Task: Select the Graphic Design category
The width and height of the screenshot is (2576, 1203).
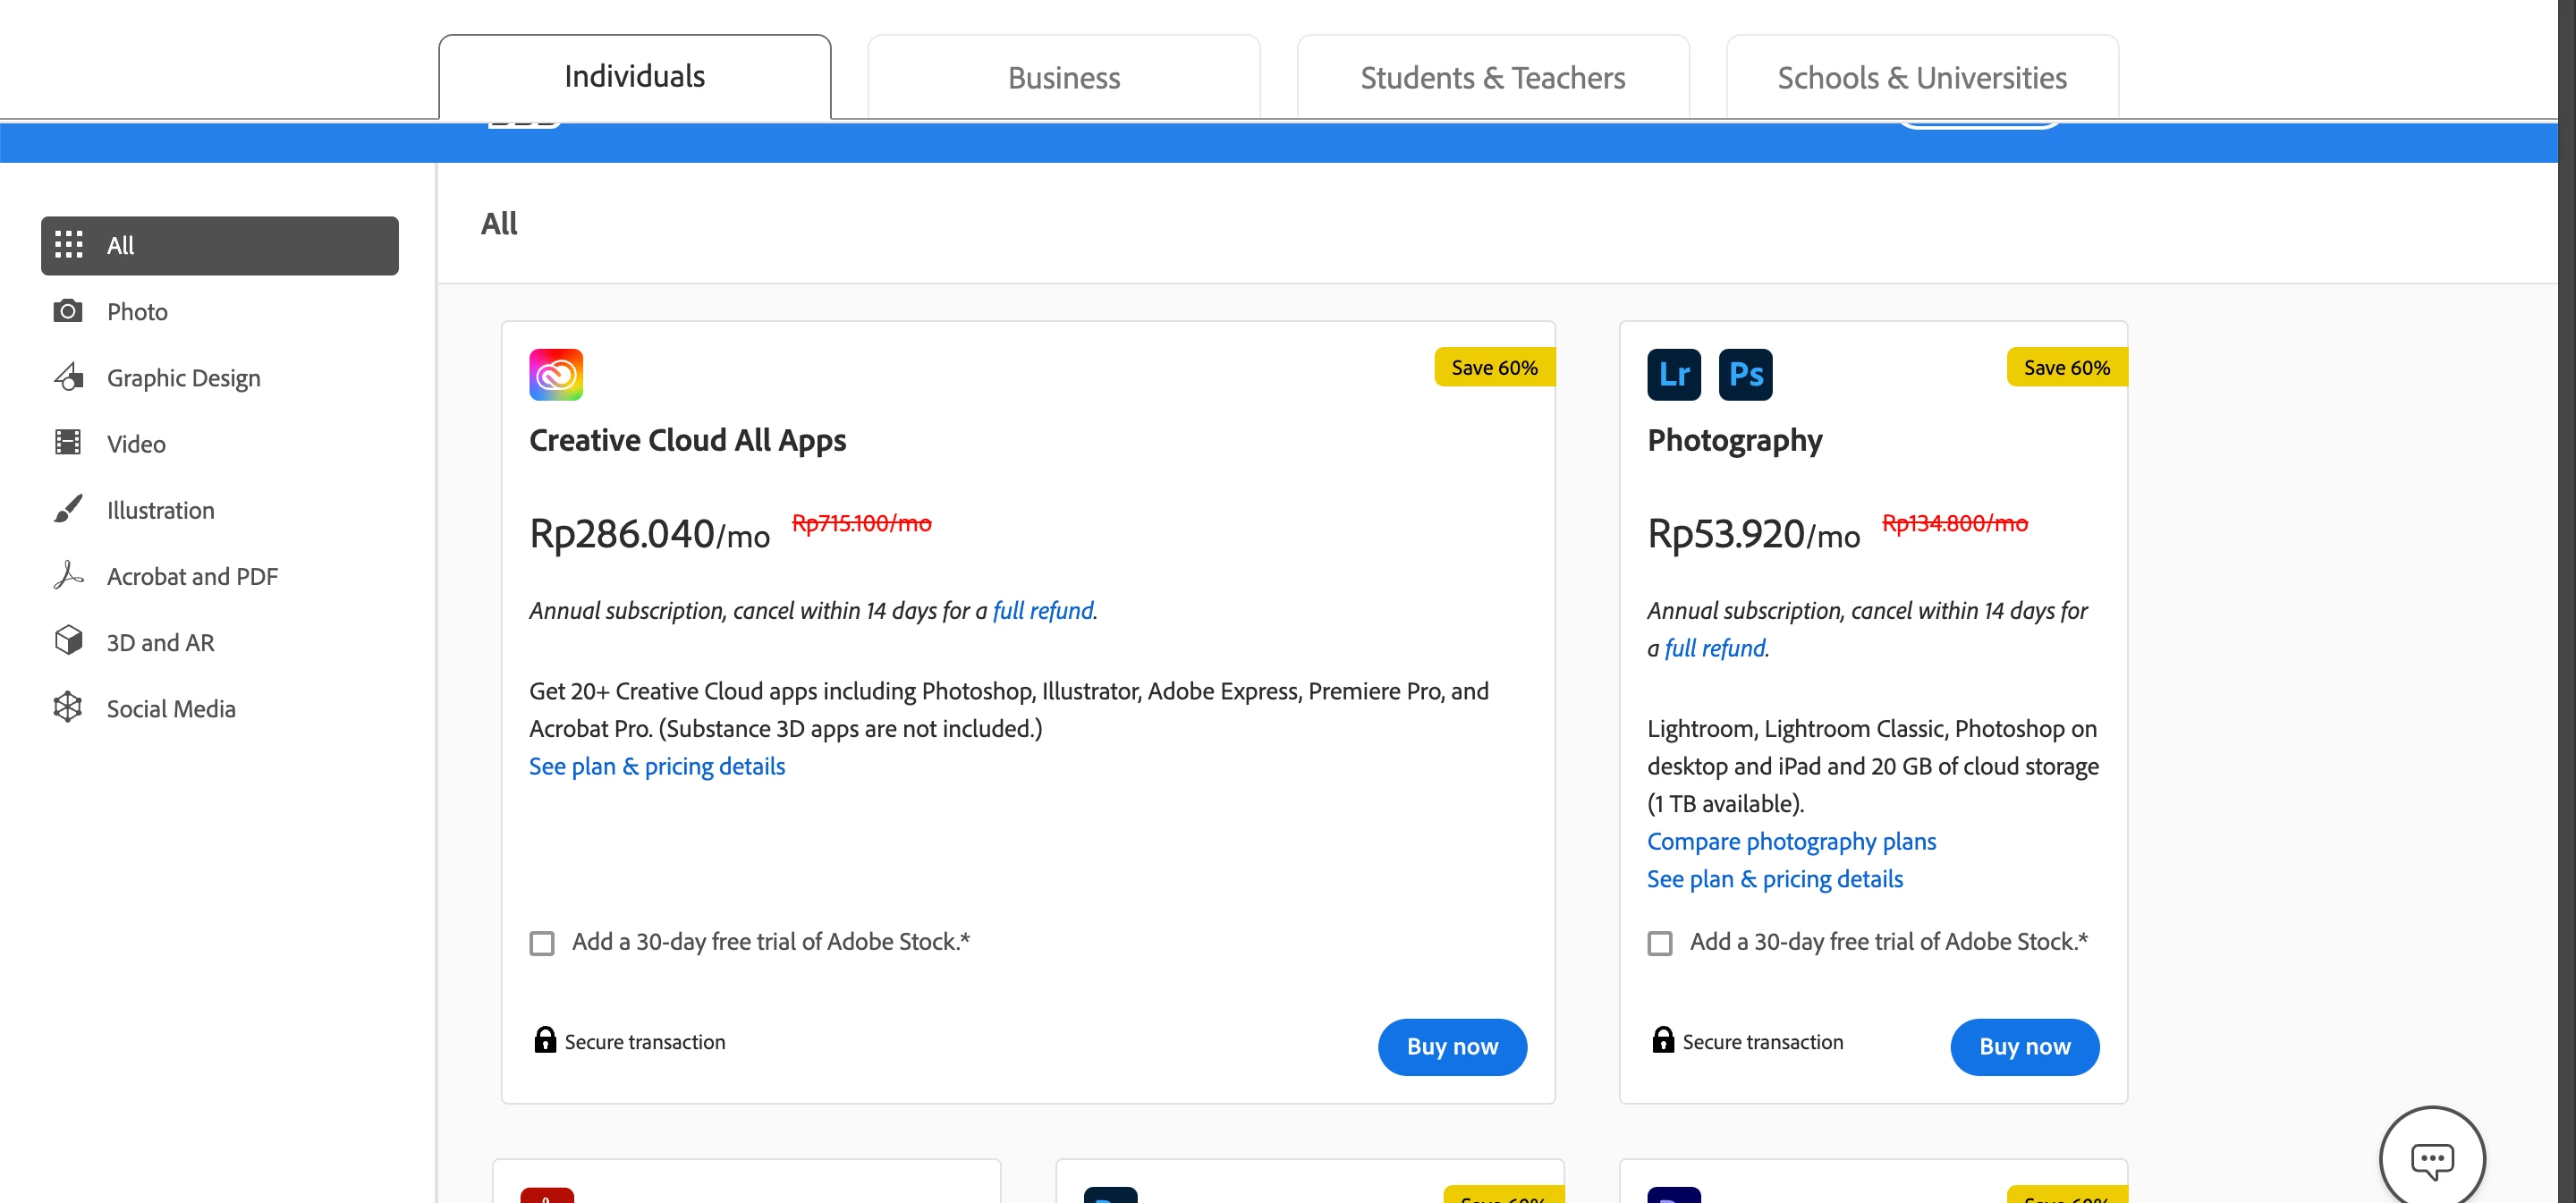Action: [183, 378]
